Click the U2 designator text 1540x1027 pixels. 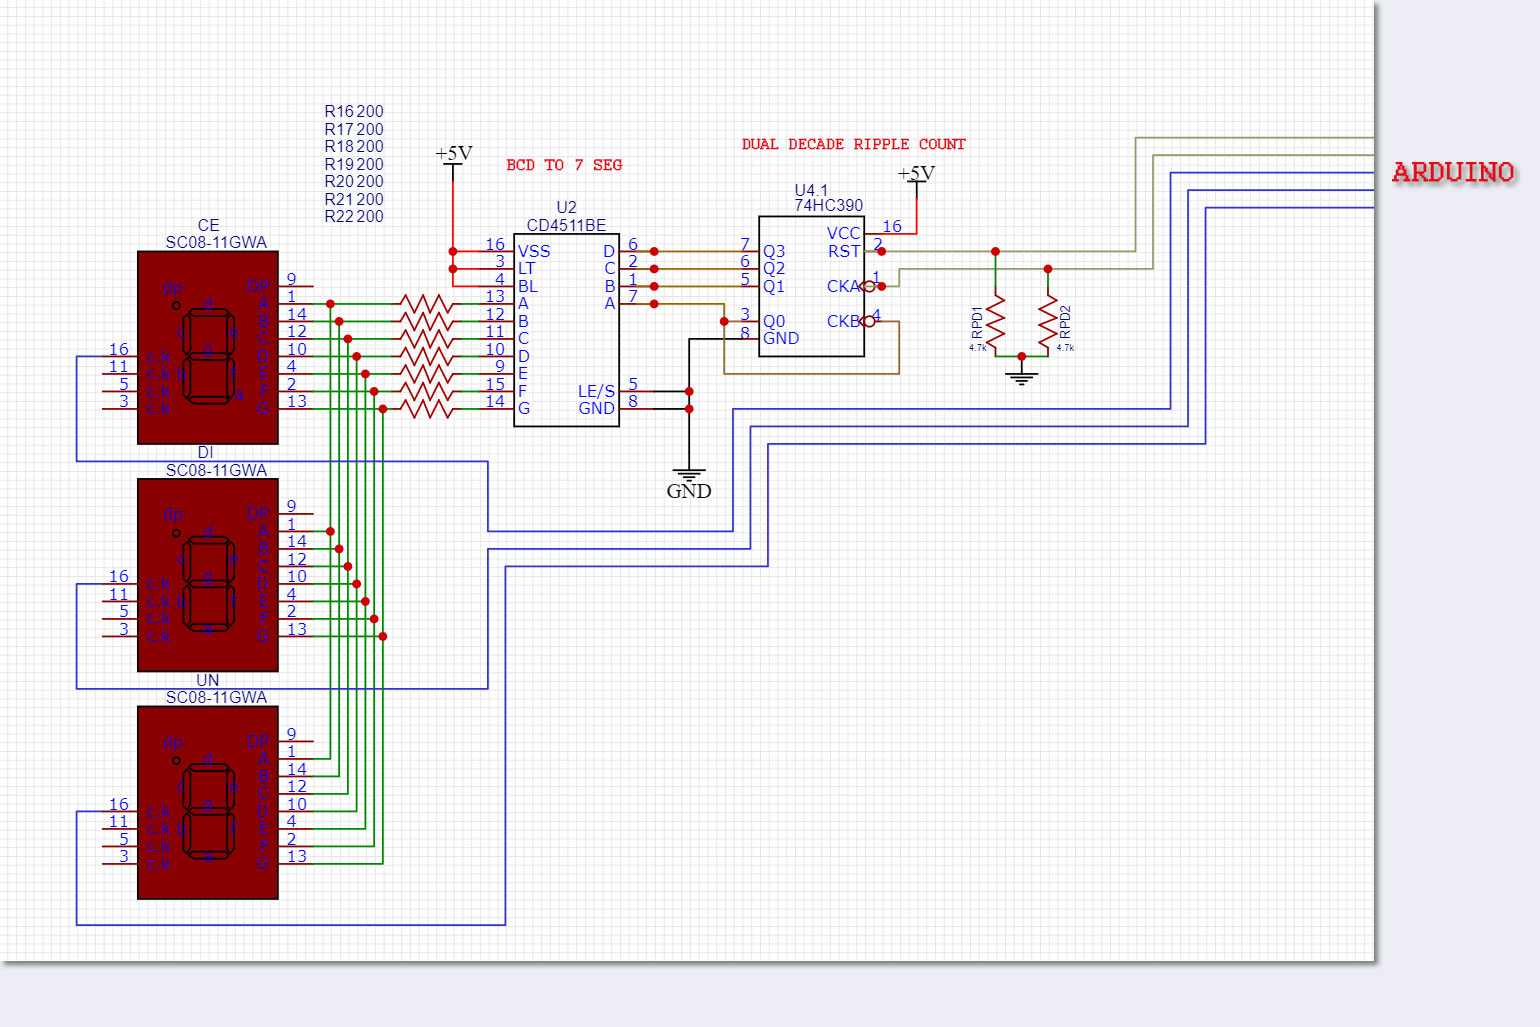[566, 207]
